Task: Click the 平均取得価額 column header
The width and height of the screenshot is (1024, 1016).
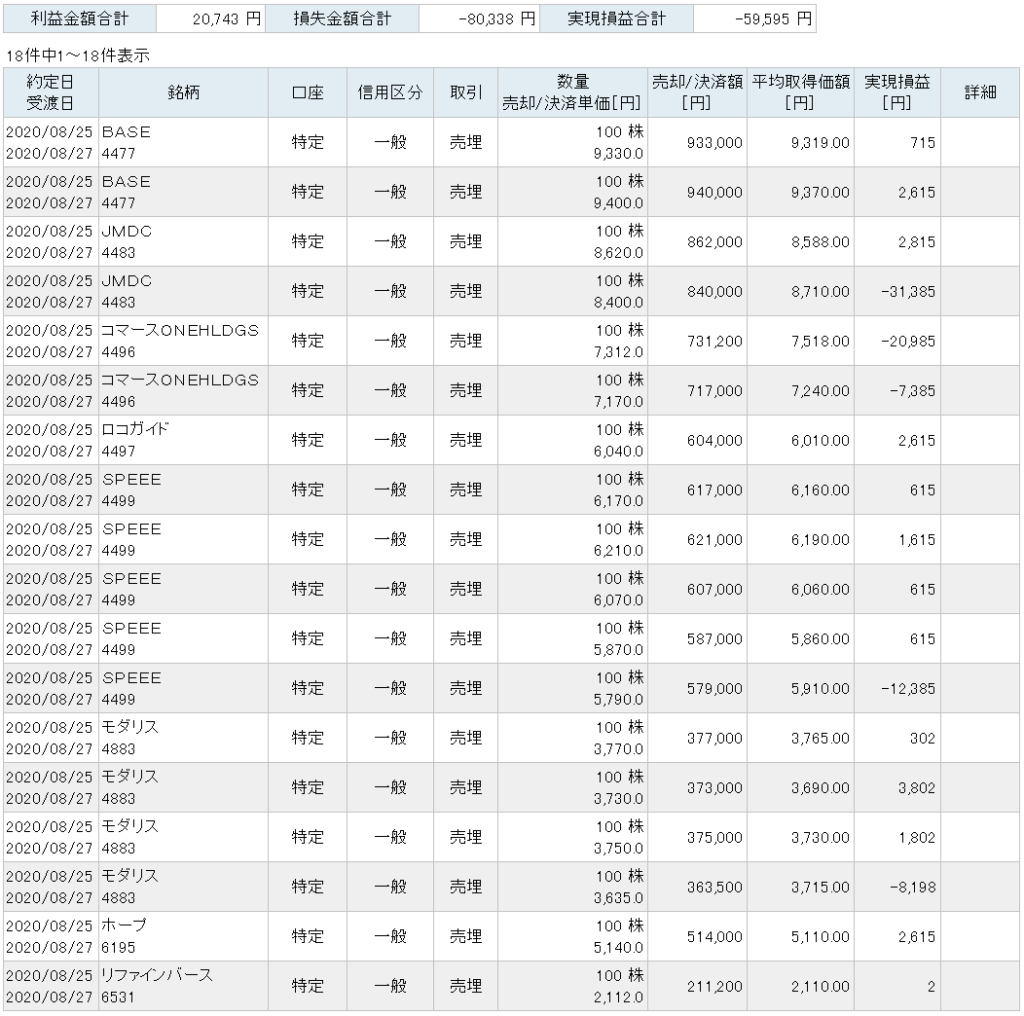Action: [801, 93]
